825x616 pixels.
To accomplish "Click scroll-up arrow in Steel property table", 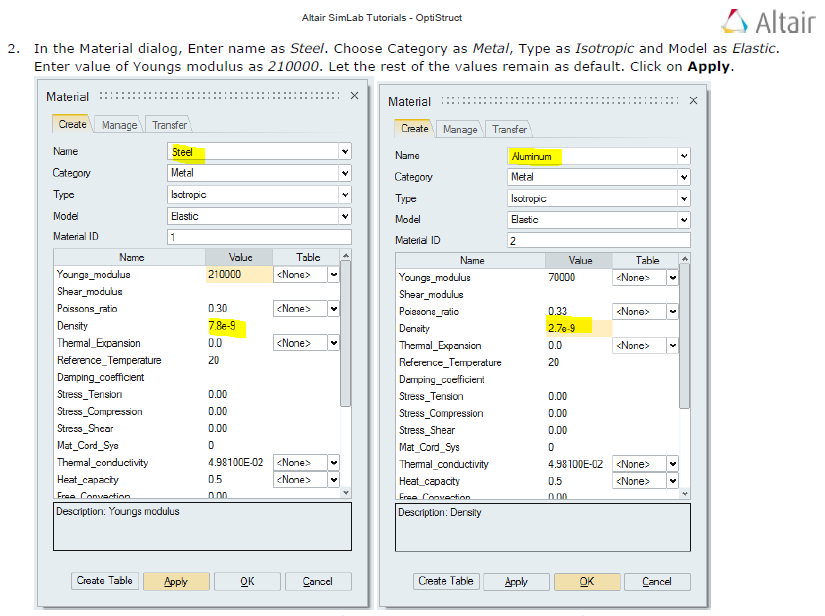I will 346,256.
